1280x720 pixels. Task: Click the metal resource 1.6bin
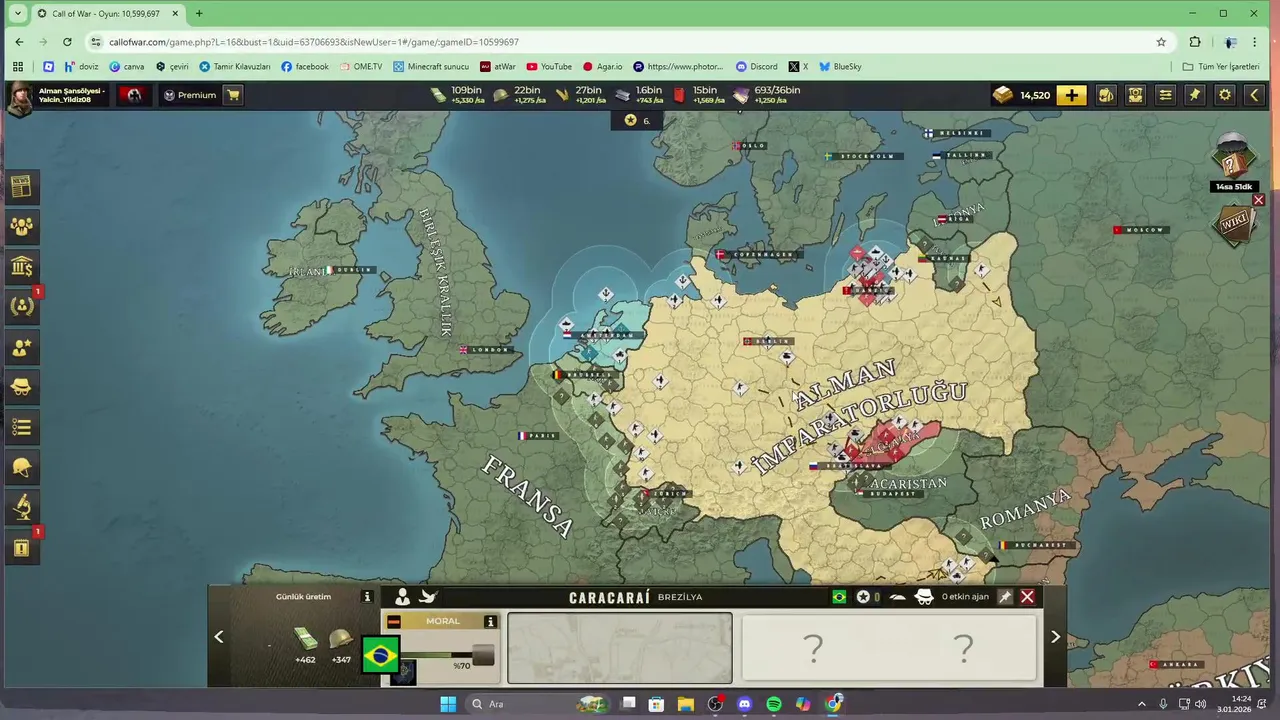click(x=639, y=95)
